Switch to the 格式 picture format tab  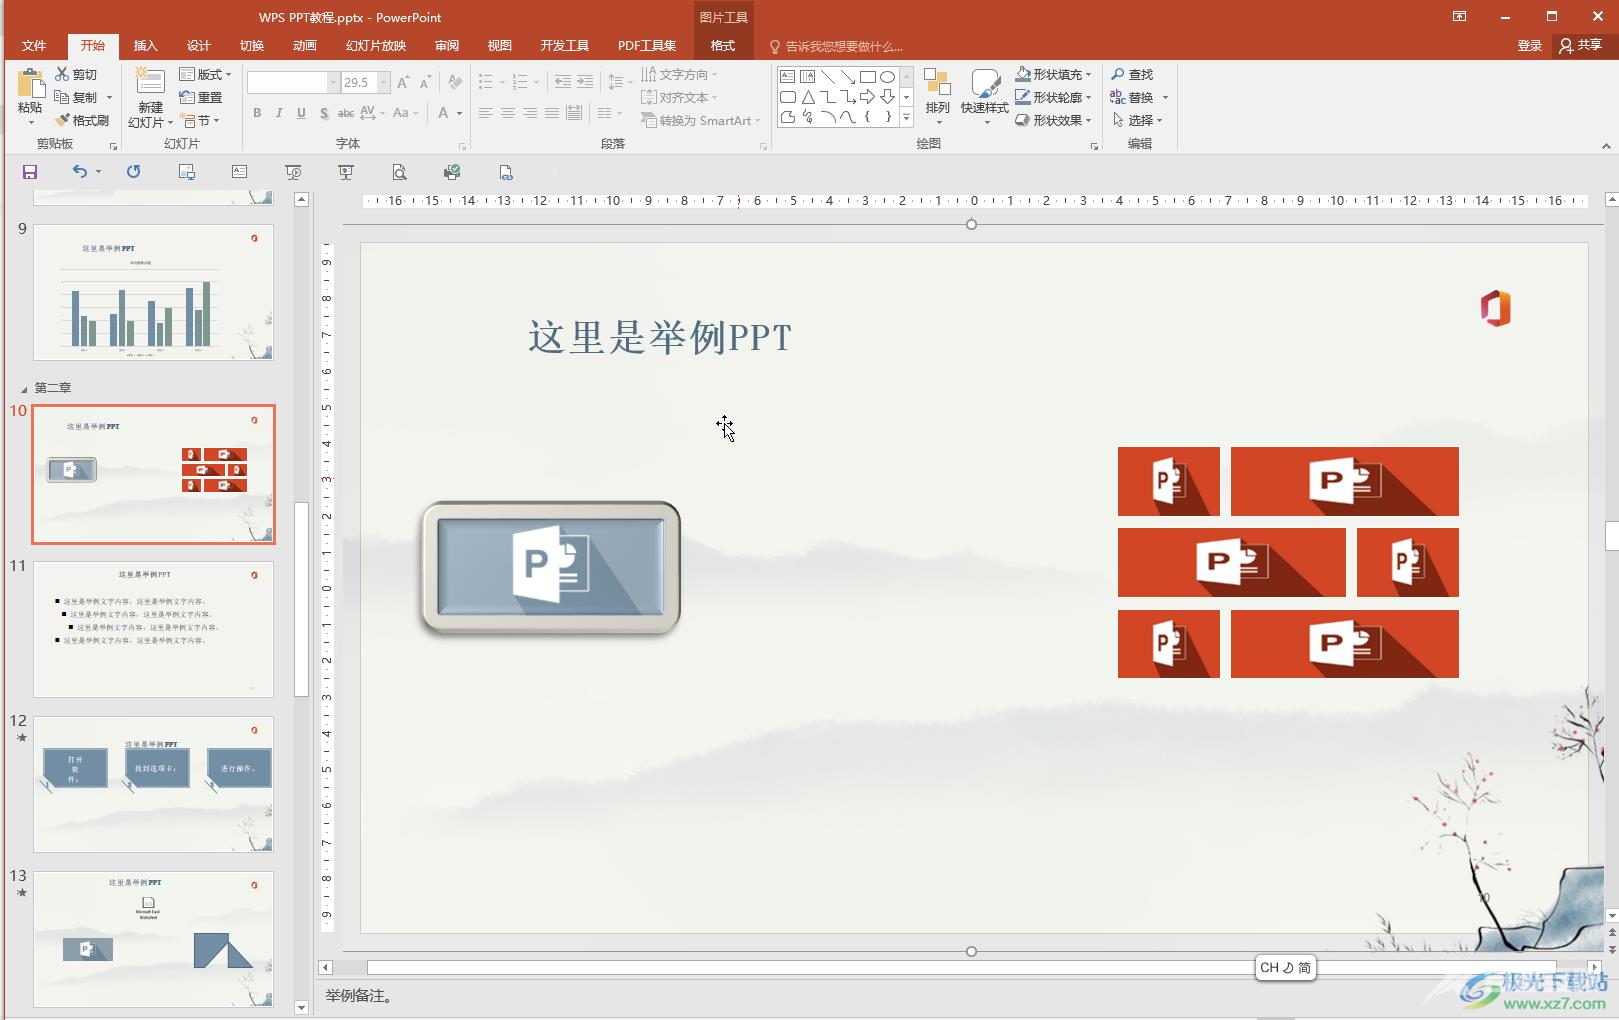coord(722,46)
